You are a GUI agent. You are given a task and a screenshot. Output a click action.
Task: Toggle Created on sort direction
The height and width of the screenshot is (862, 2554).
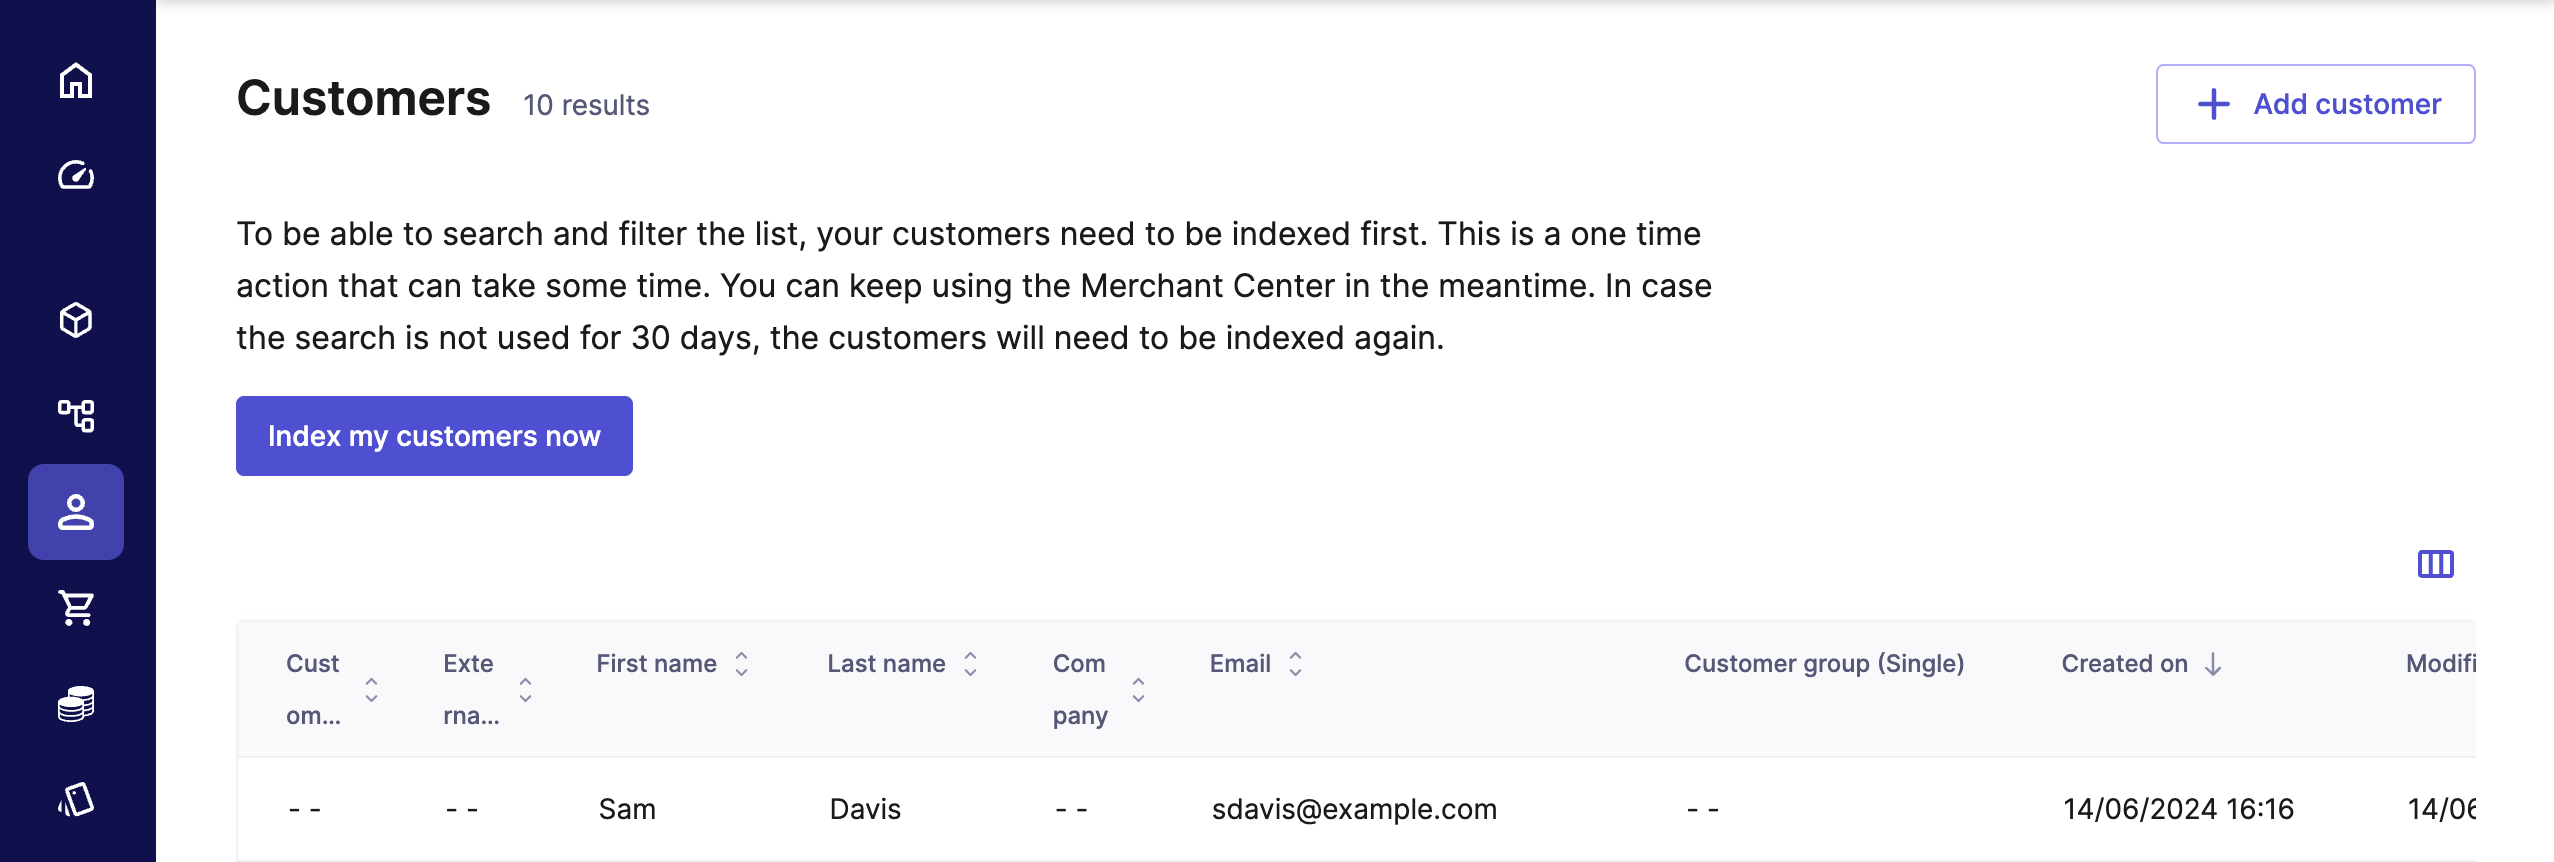point(2213,664)
